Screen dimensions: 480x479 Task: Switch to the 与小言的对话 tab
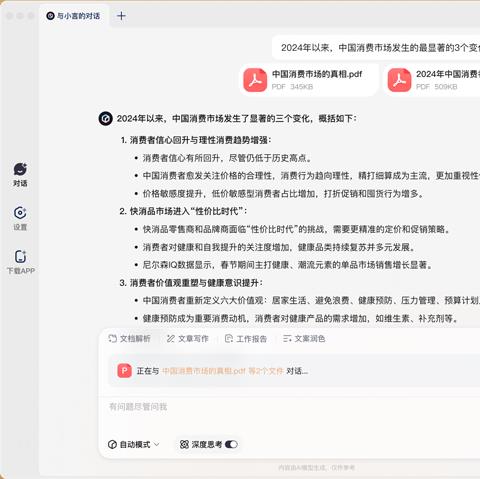(x=73, y=16)
